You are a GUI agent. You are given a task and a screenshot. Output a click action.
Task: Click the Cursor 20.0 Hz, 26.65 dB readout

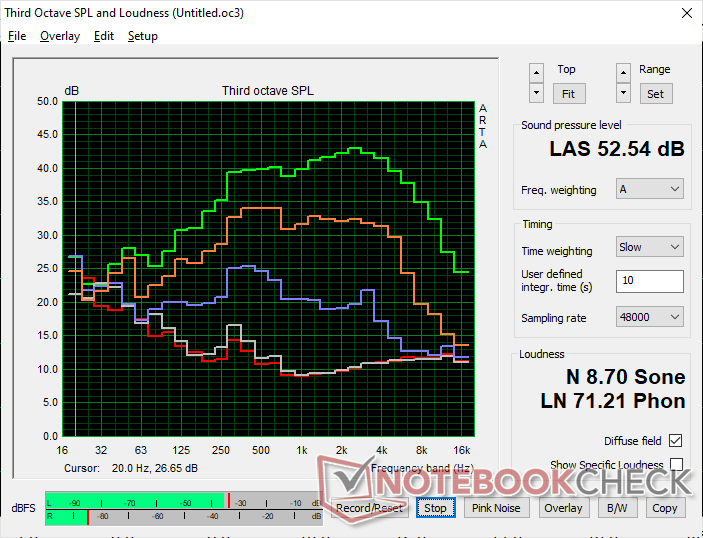coord(131,469)
